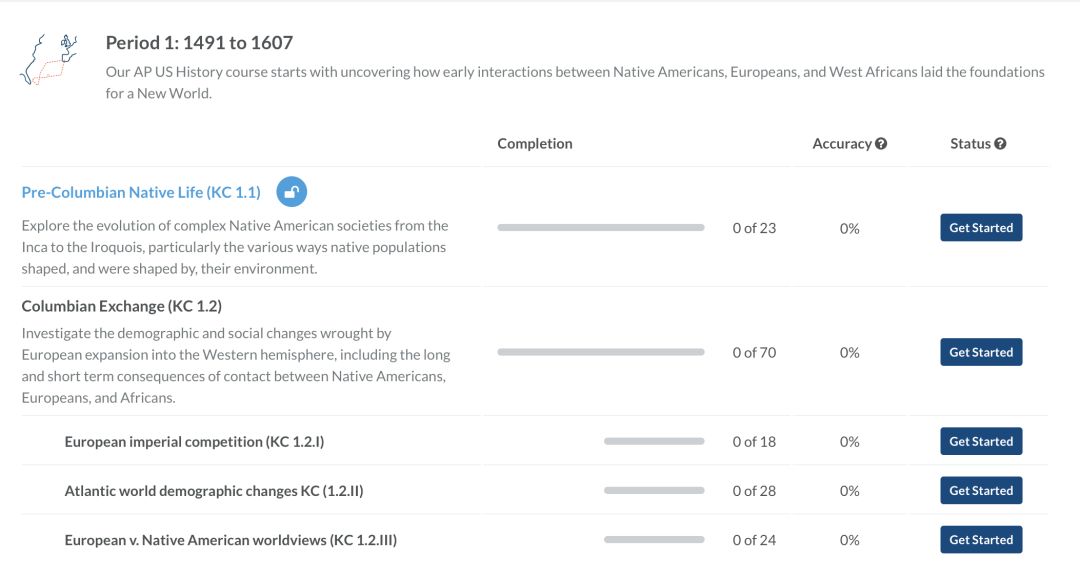Get Started on European v. Native American worldviews
The image size is (1080, 579).
tap(981, 540)
